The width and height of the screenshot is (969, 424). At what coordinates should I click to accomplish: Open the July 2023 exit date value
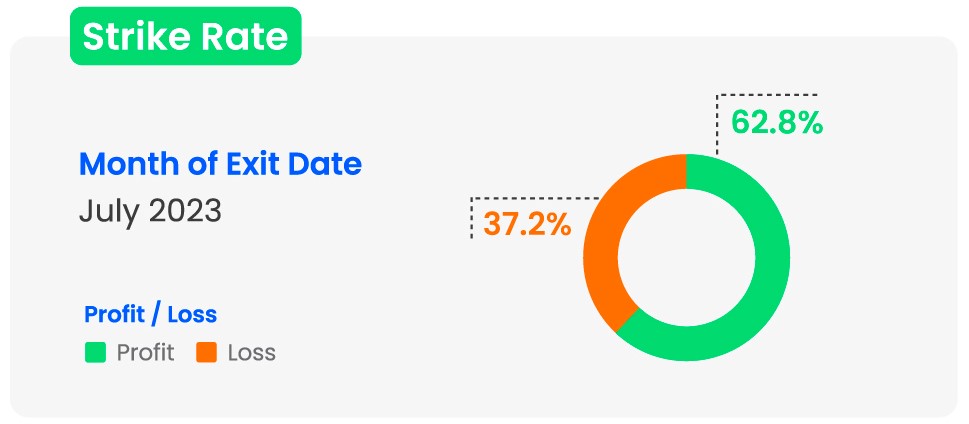(150, 212)
